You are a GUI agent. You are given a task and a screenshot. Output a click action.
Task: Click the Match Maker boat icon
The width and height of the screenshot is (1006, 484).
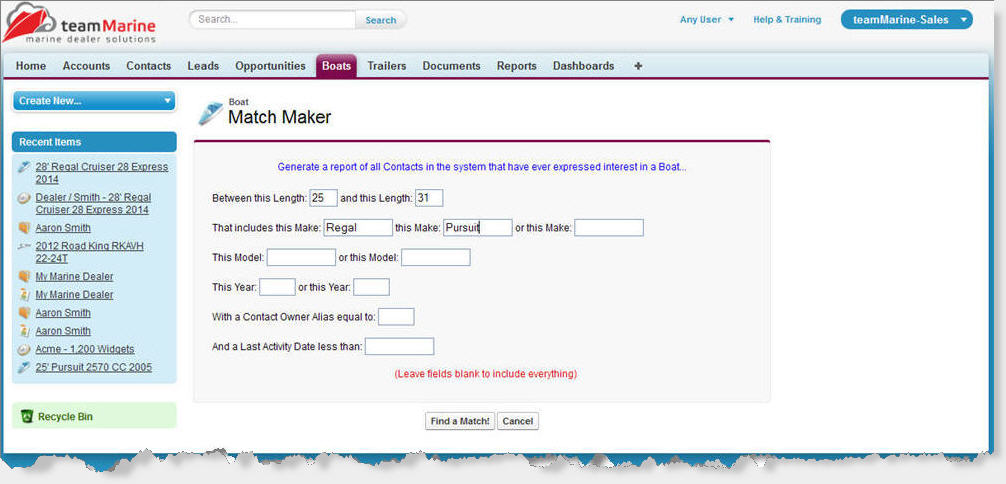click(210, 114)
